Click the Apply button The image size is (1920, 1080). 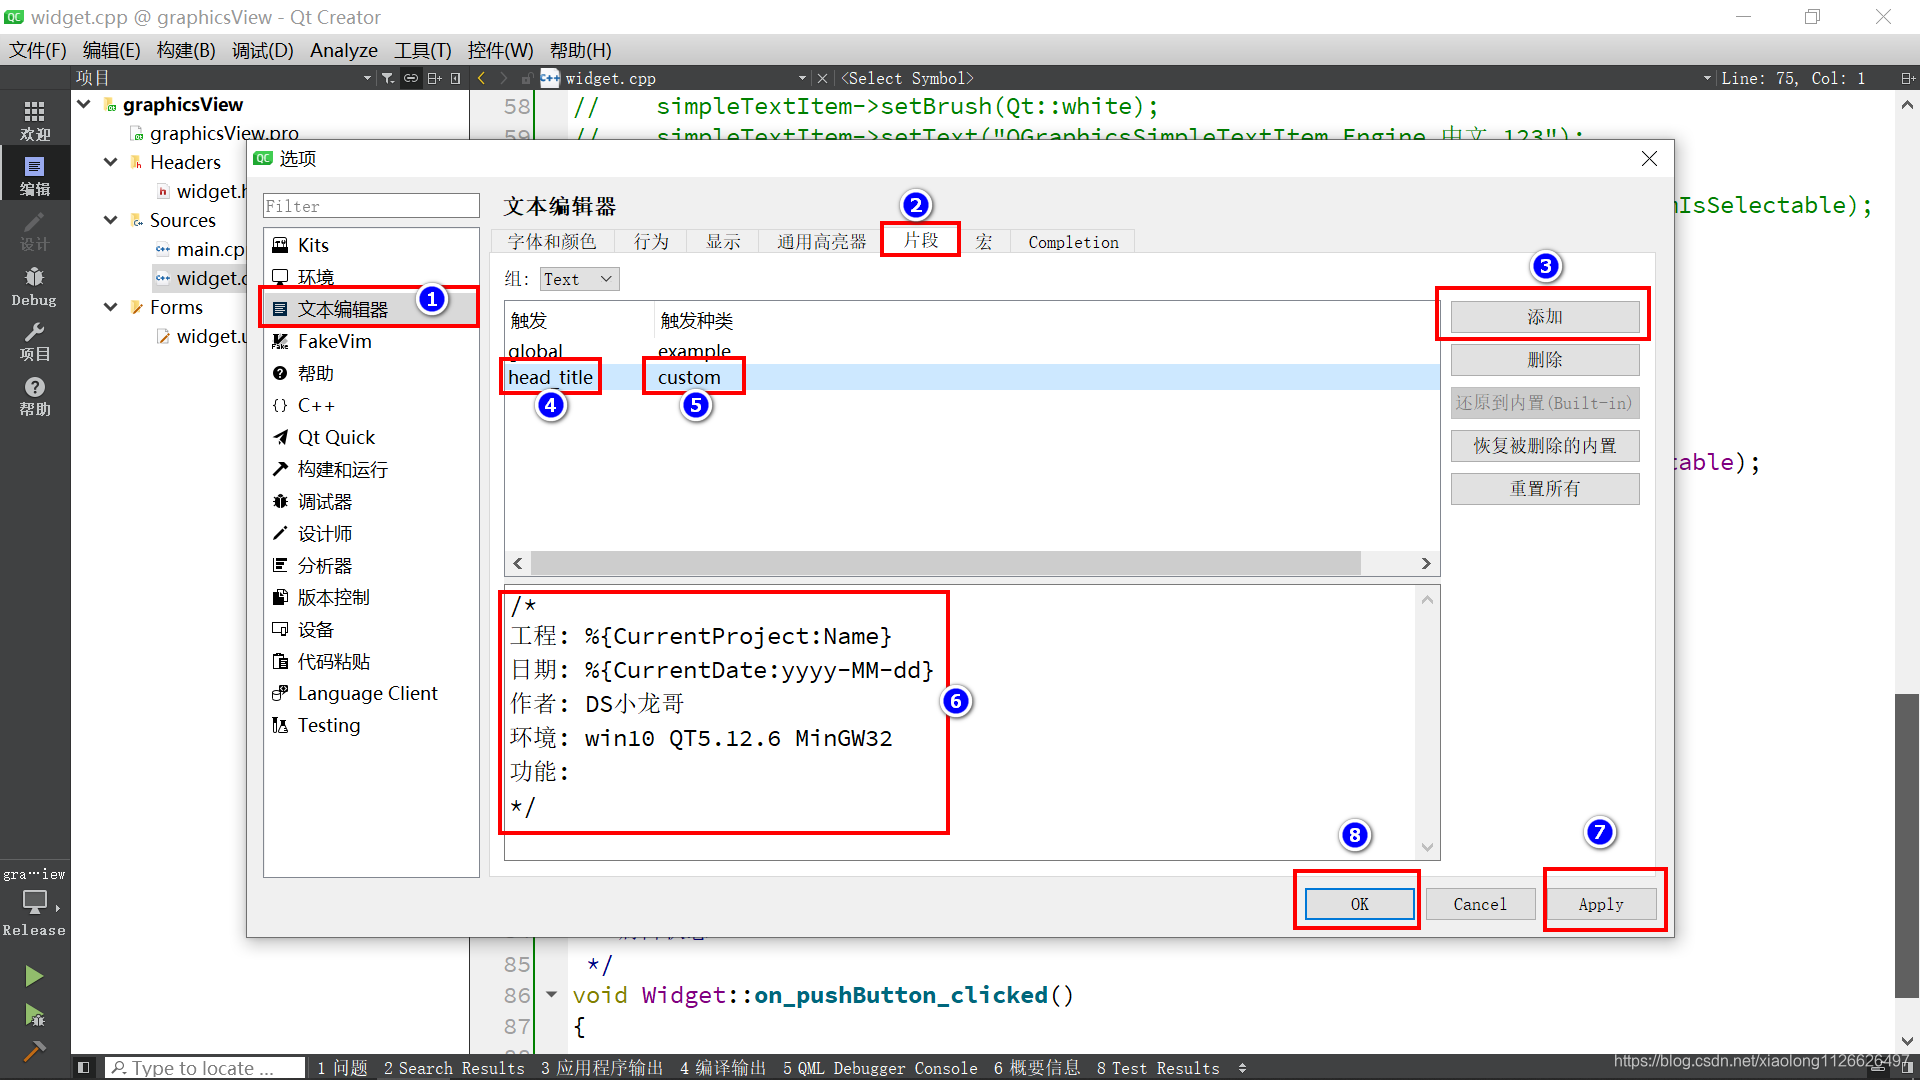(1600, 903)
